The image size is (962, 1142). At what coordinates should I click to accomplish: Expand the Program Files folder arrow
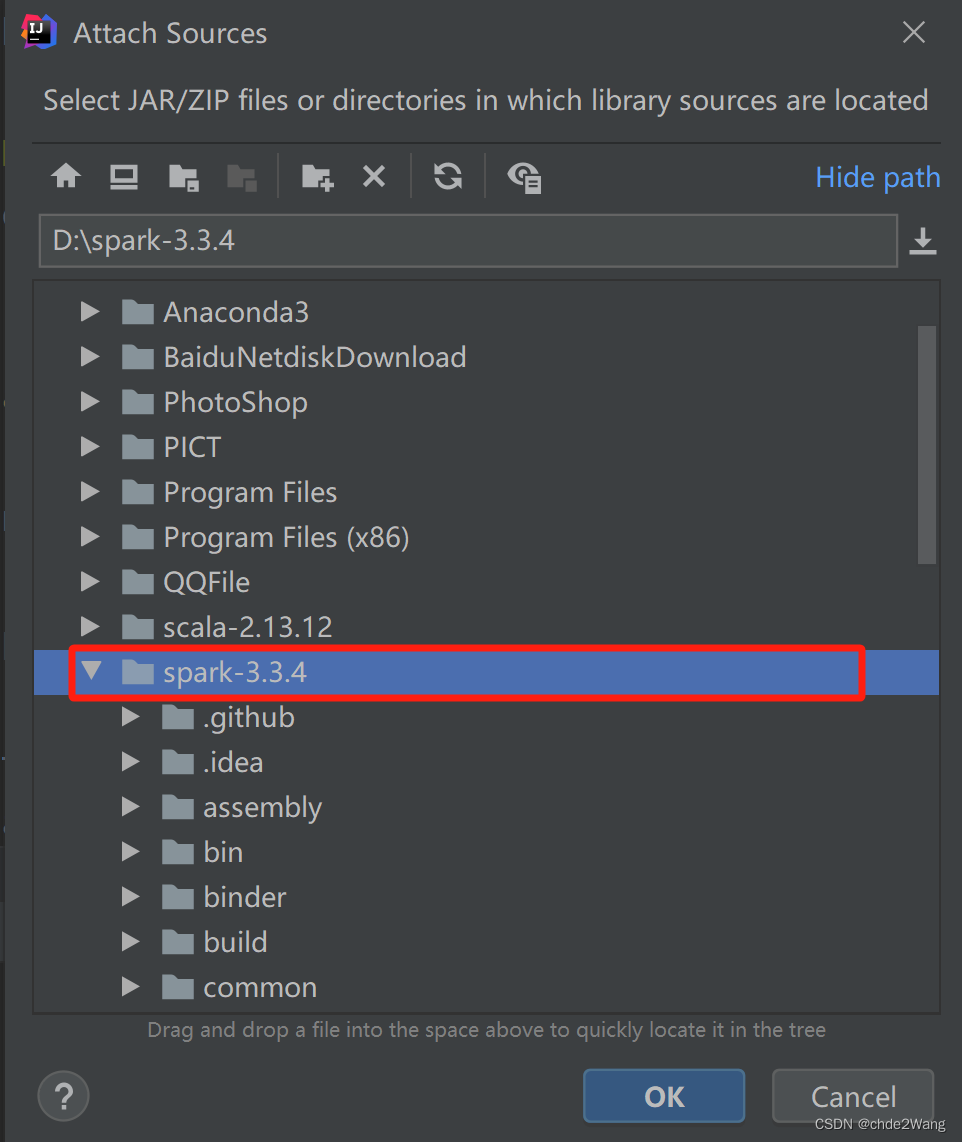pyautogui.click(x=90, y=492)
